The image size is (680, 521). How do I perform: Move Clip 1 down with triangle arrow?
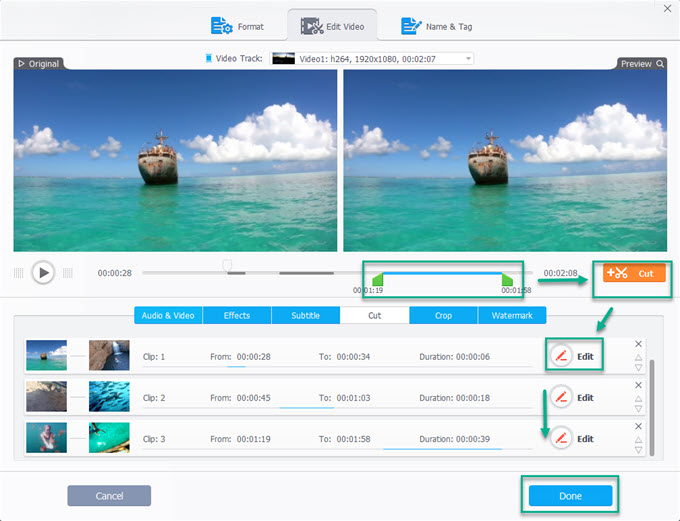(x=638, y=367)
